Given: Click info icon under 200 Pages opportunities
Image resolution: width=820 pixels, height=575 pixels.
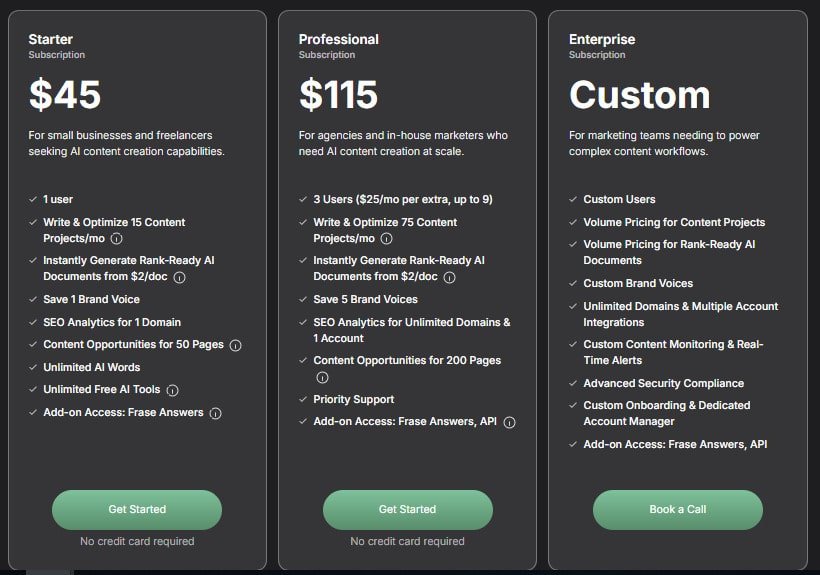Looking at the screenshot, I should (x=322, y=377).
